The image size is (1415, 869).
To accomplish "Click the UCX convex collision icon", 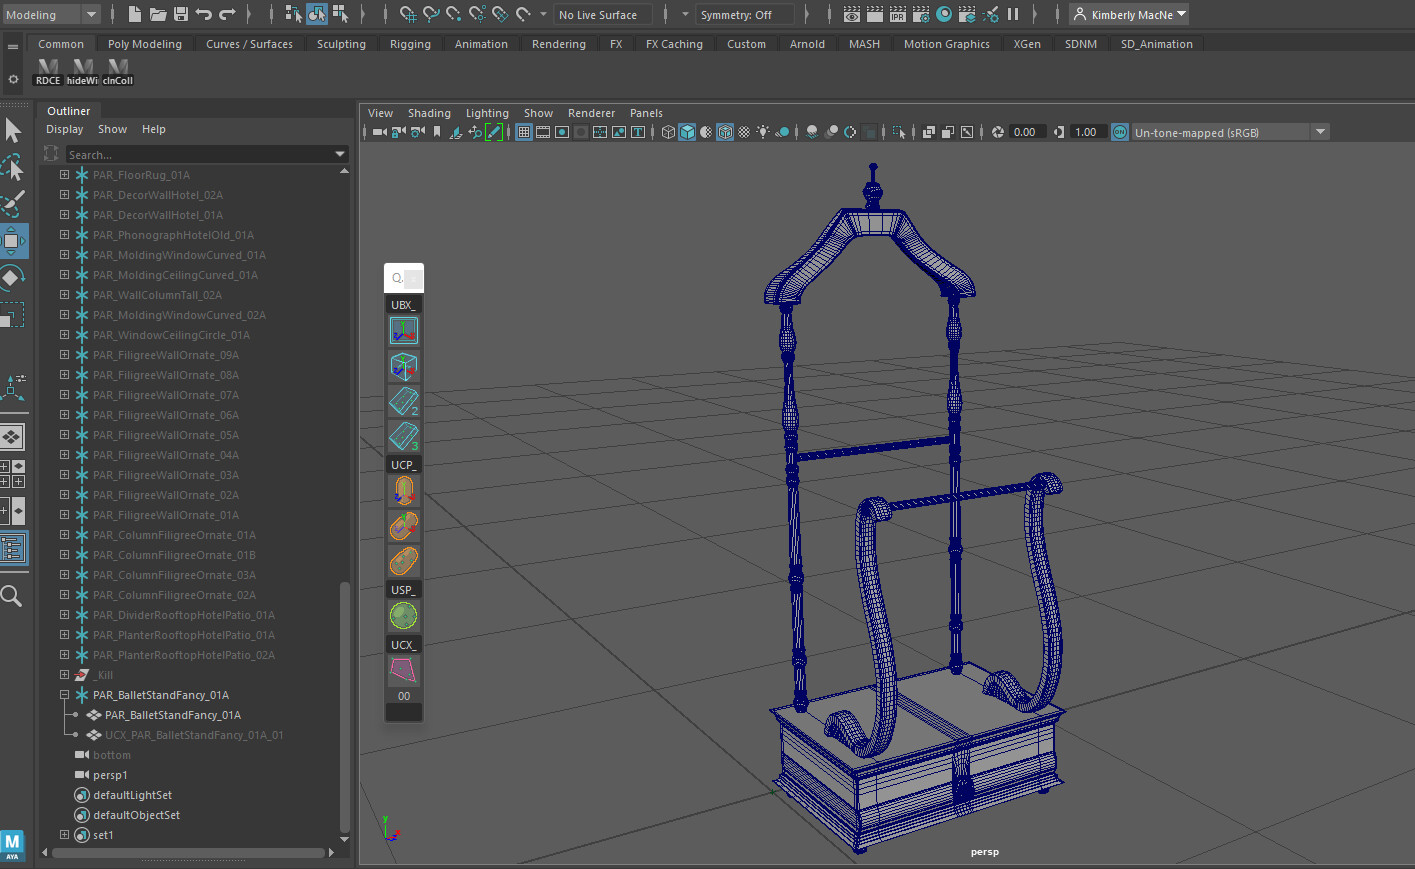I will point(403,670).
